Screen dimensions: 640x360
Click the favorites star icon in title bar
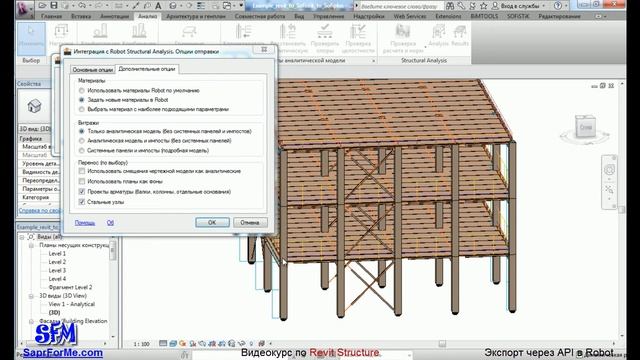(x=484, y=6)
